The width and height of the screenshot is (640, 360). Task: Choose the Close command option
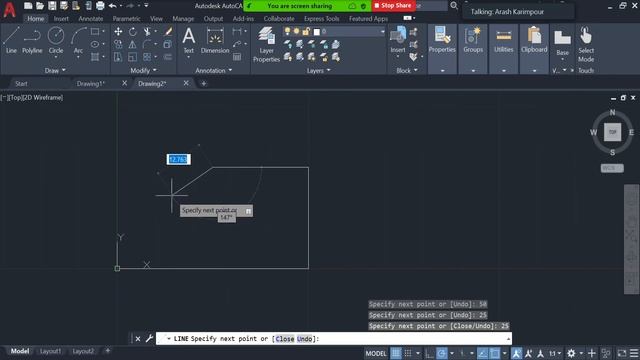pos(284,339)
